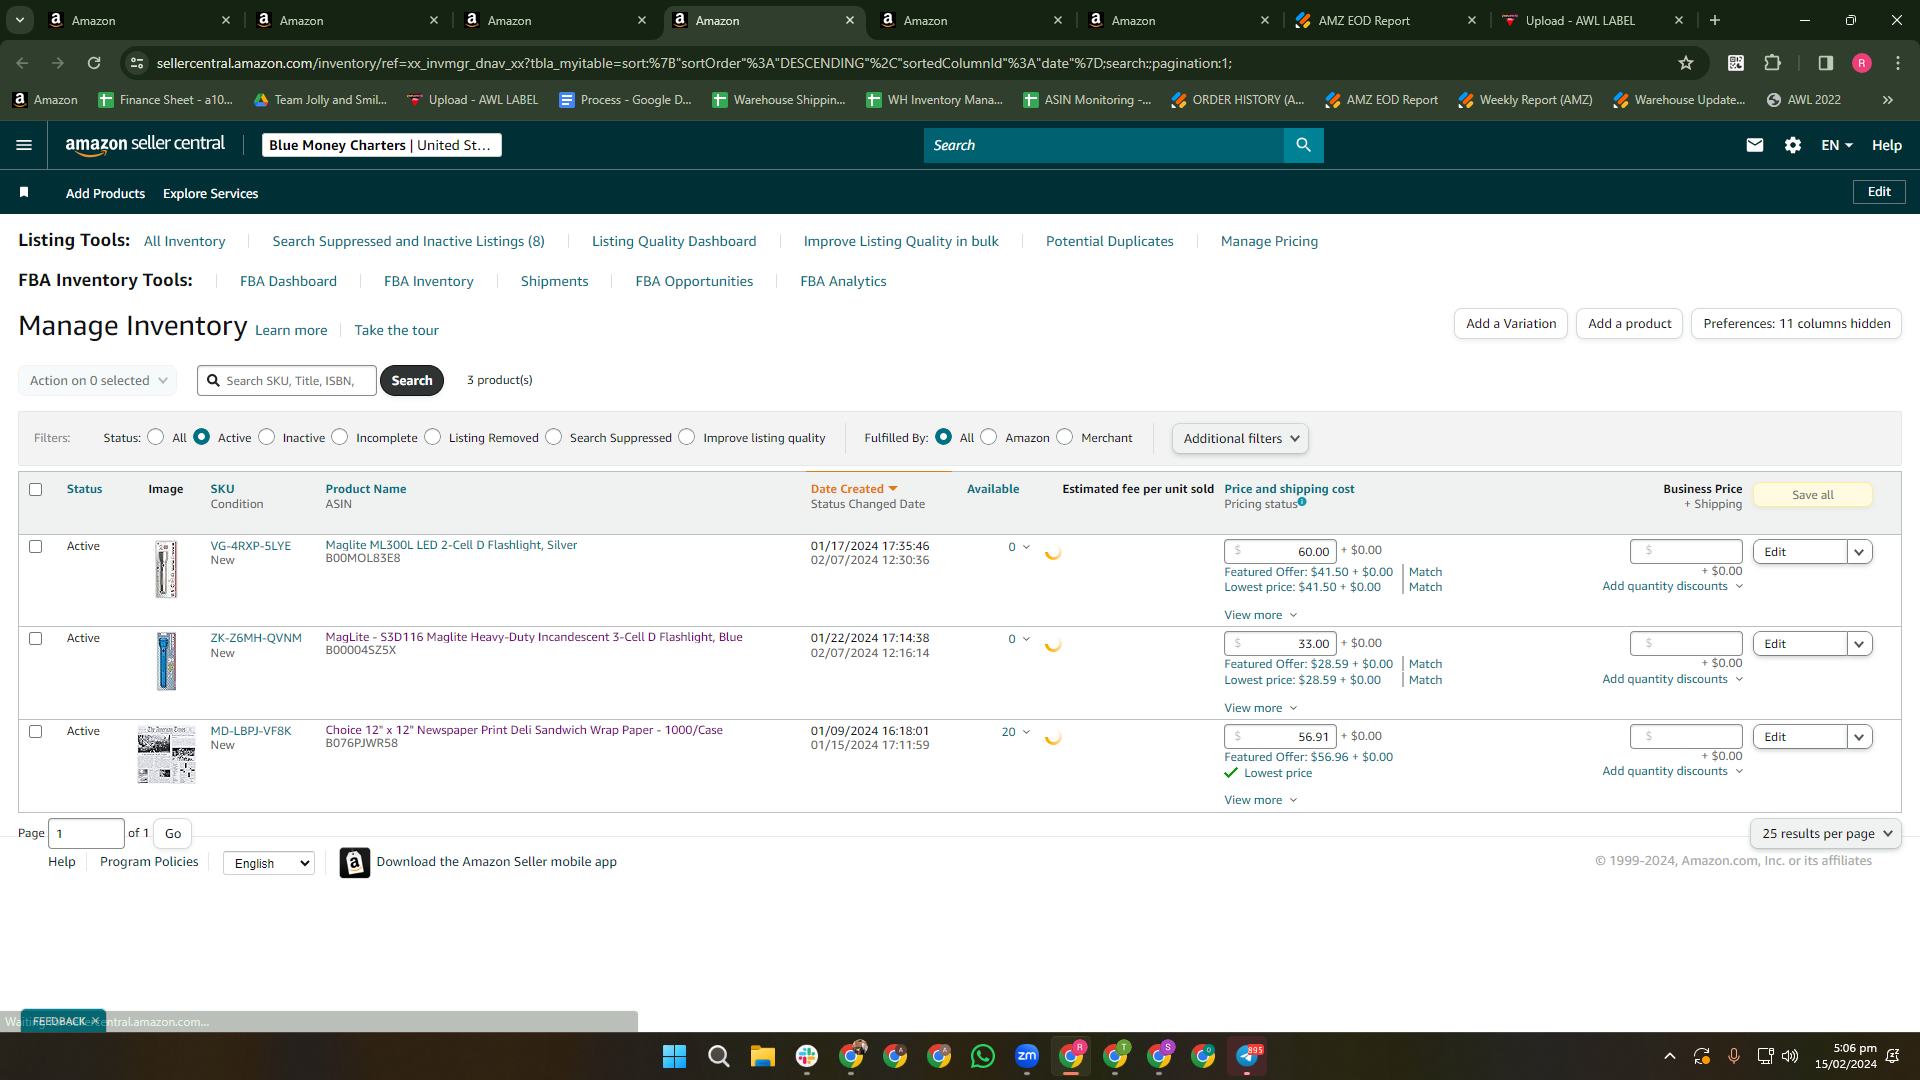Select the checkbox for SKU ZK-Z6MH-QVNM
The height and width of the screenshot is (1080, 1920).
coord(36,638)
